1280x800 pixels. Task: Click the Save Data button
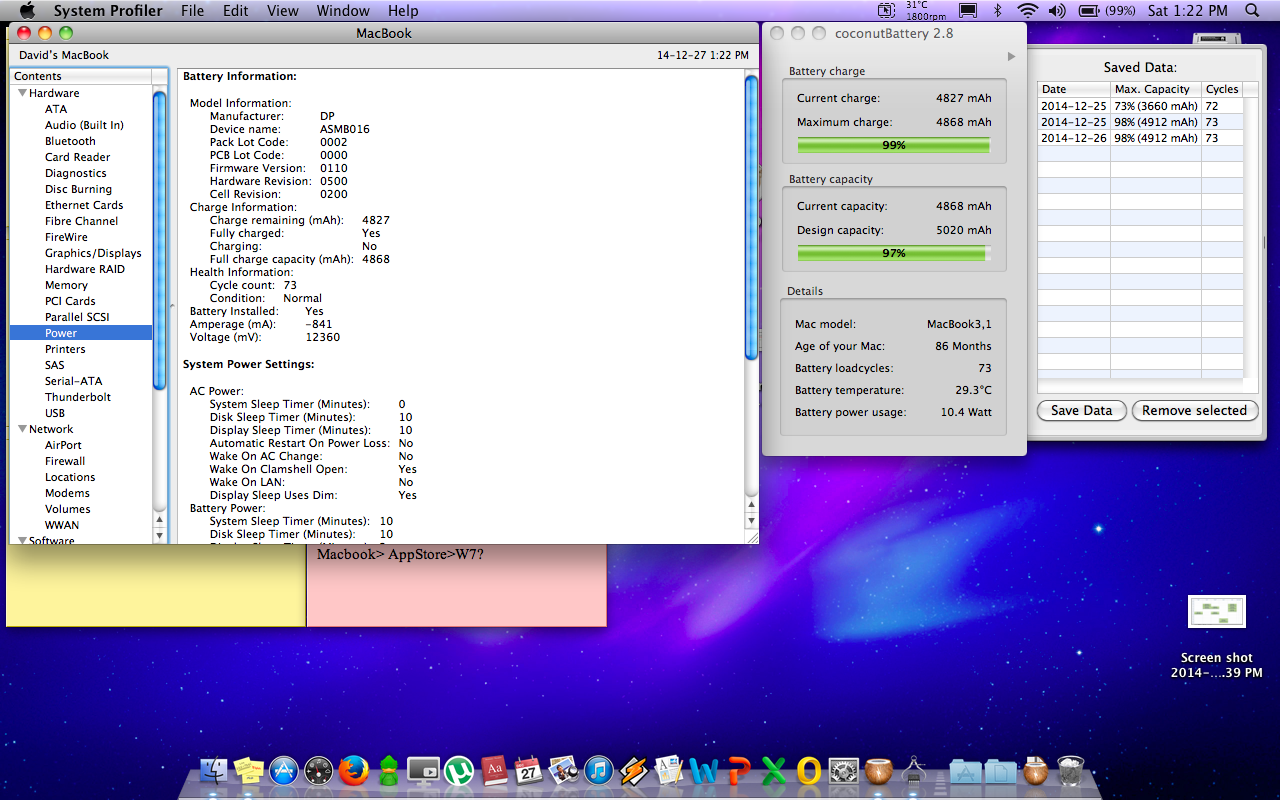1081,410
